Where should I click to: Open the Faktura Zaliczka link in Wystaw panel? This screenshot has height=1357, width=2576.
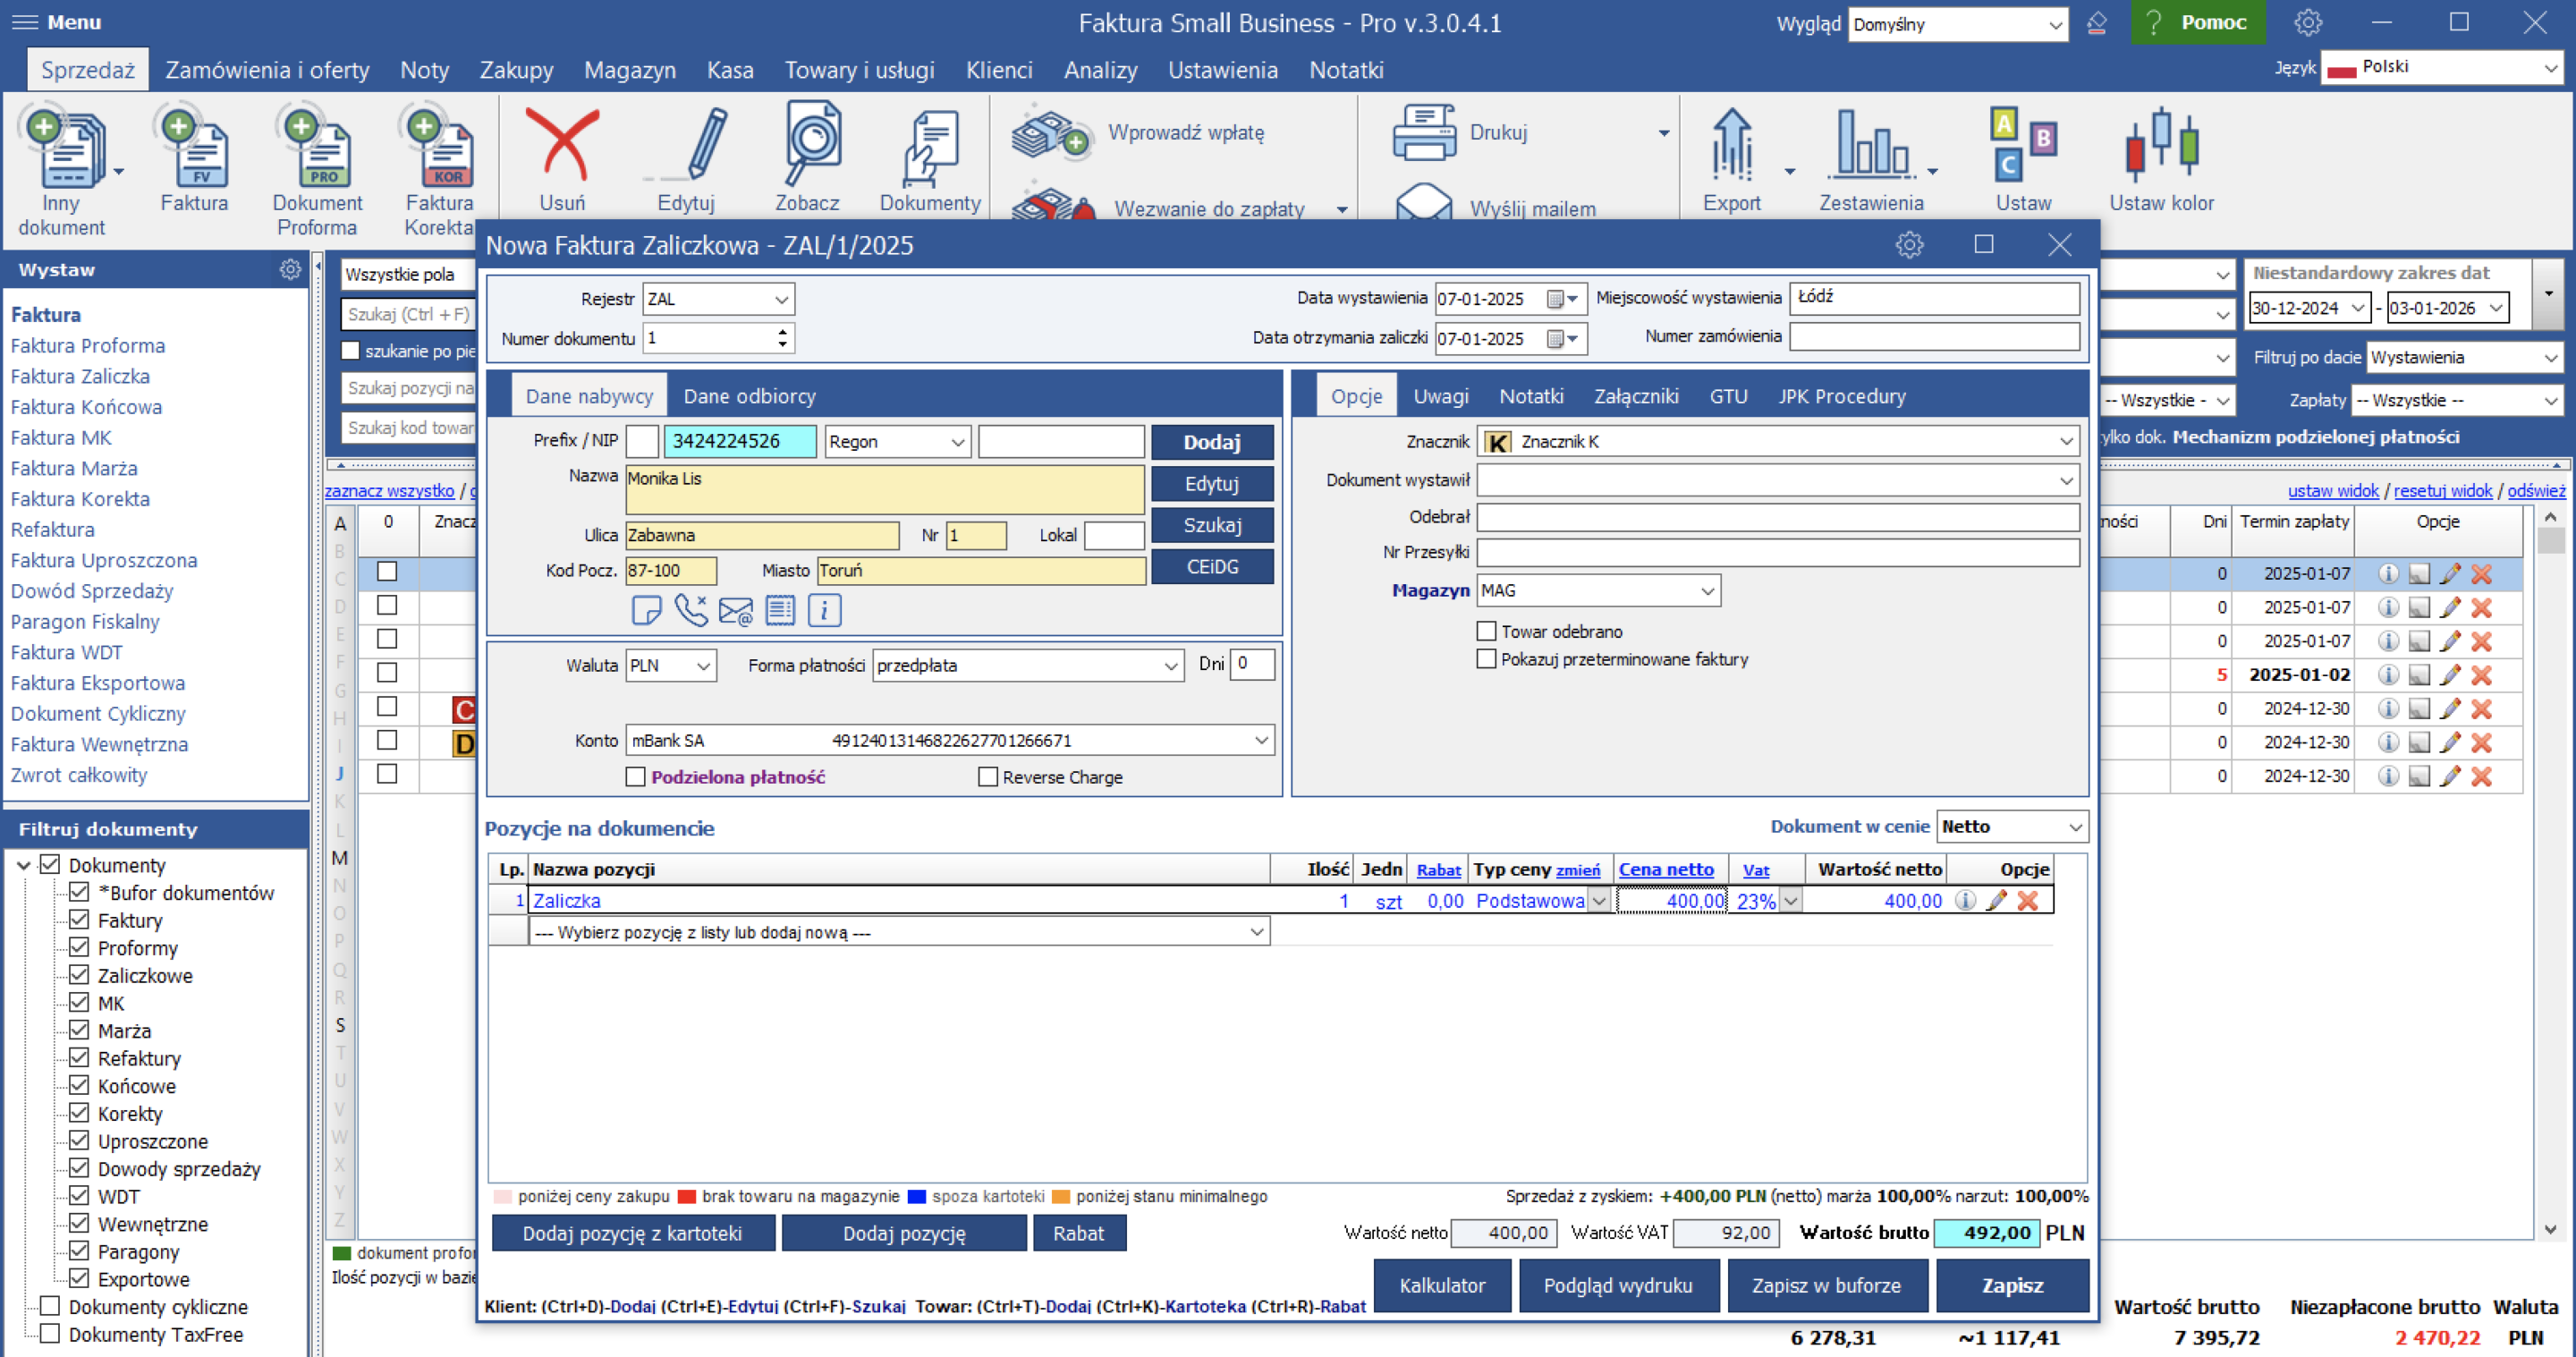point(80,376)
